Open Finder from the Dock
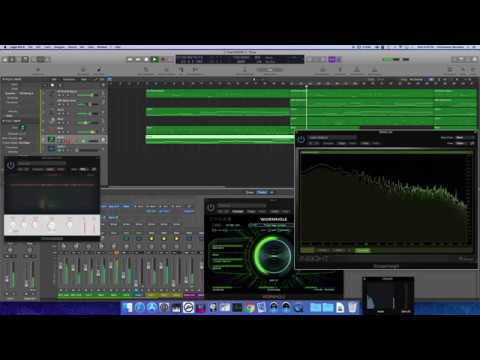Screen dimensions: 480x360 [x=127, y=307]
